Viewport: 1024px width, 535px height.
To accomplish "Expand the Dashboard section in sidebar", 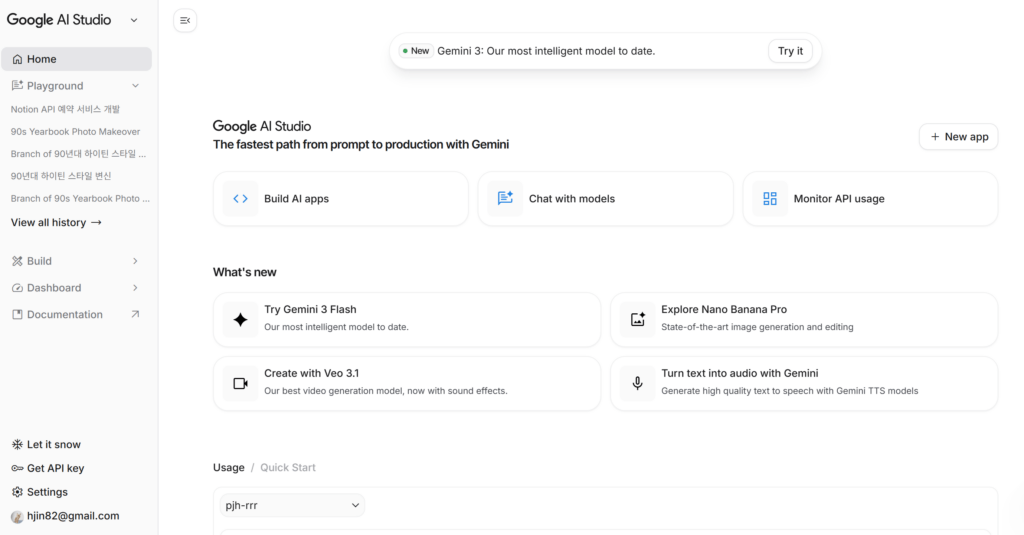I will click(x=135, y=288).
